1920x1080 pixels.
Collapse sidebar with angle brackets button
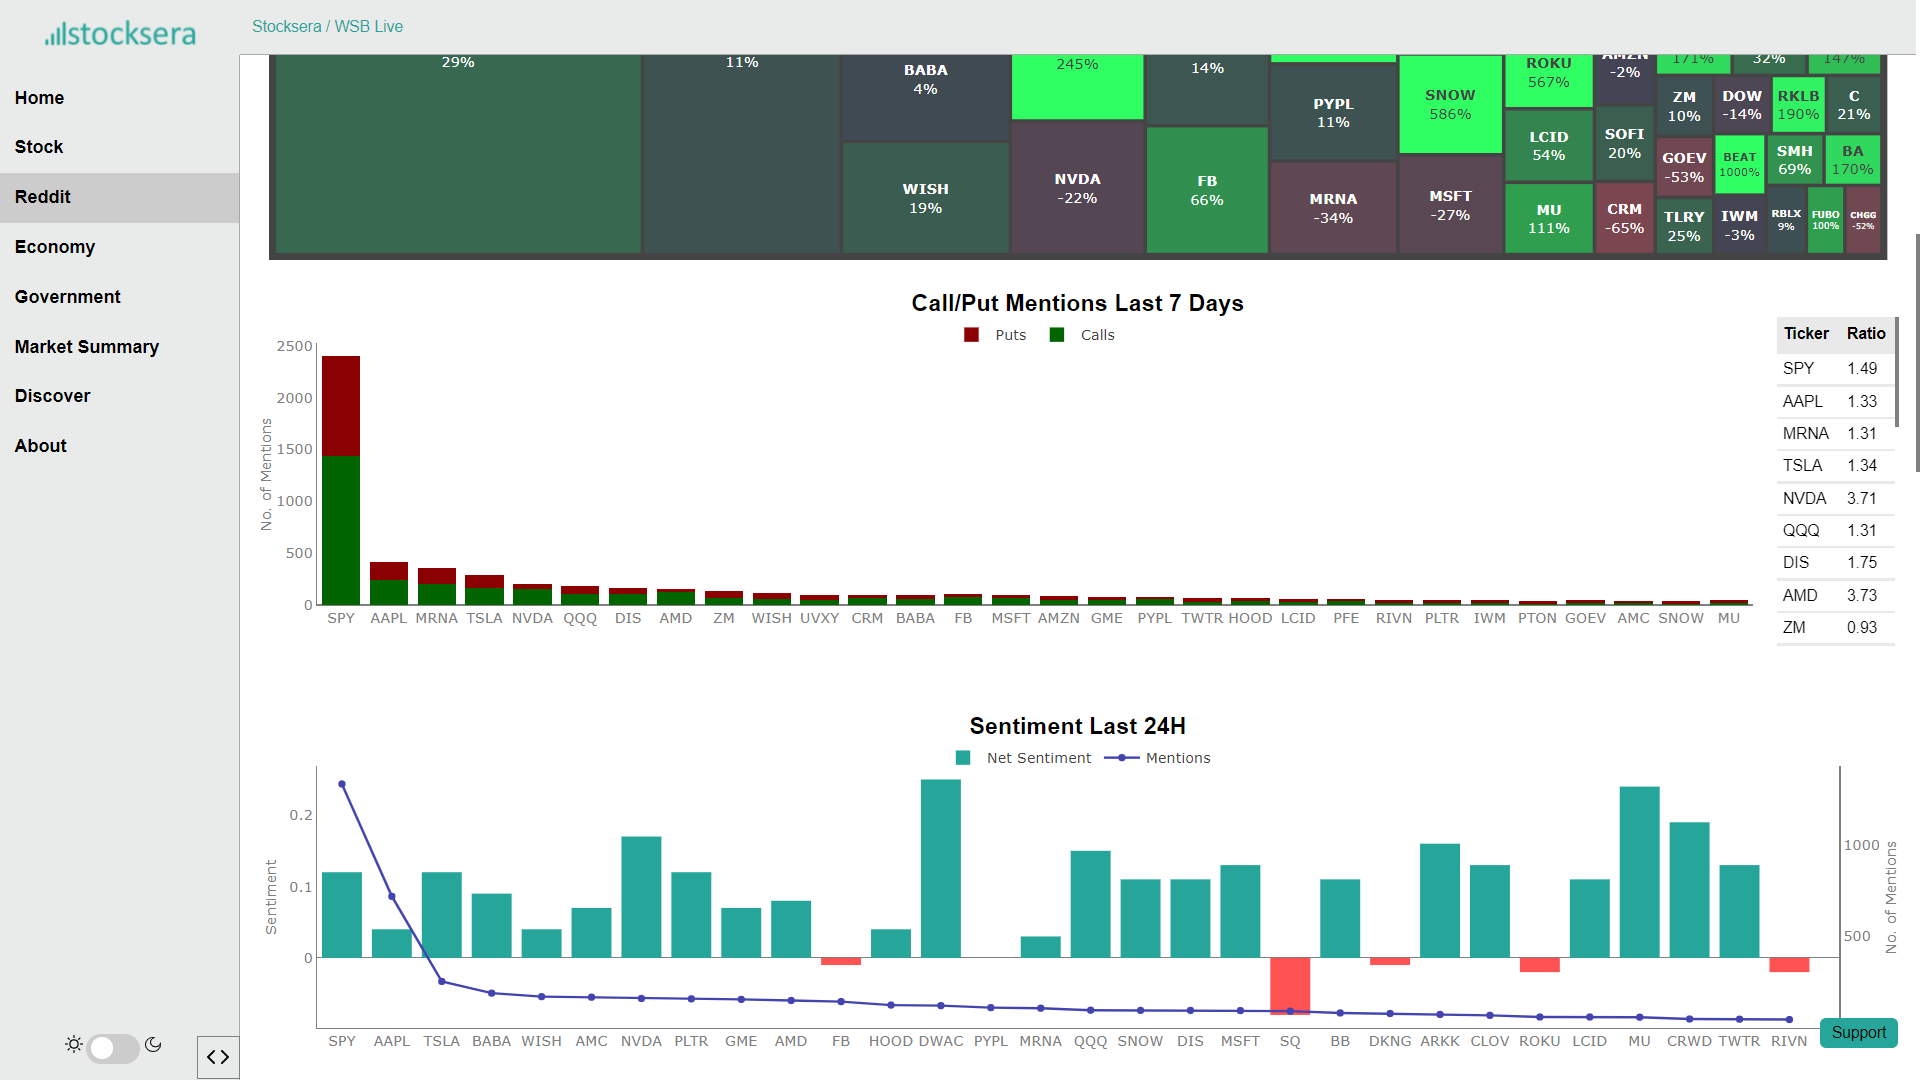click(218, 1057)
